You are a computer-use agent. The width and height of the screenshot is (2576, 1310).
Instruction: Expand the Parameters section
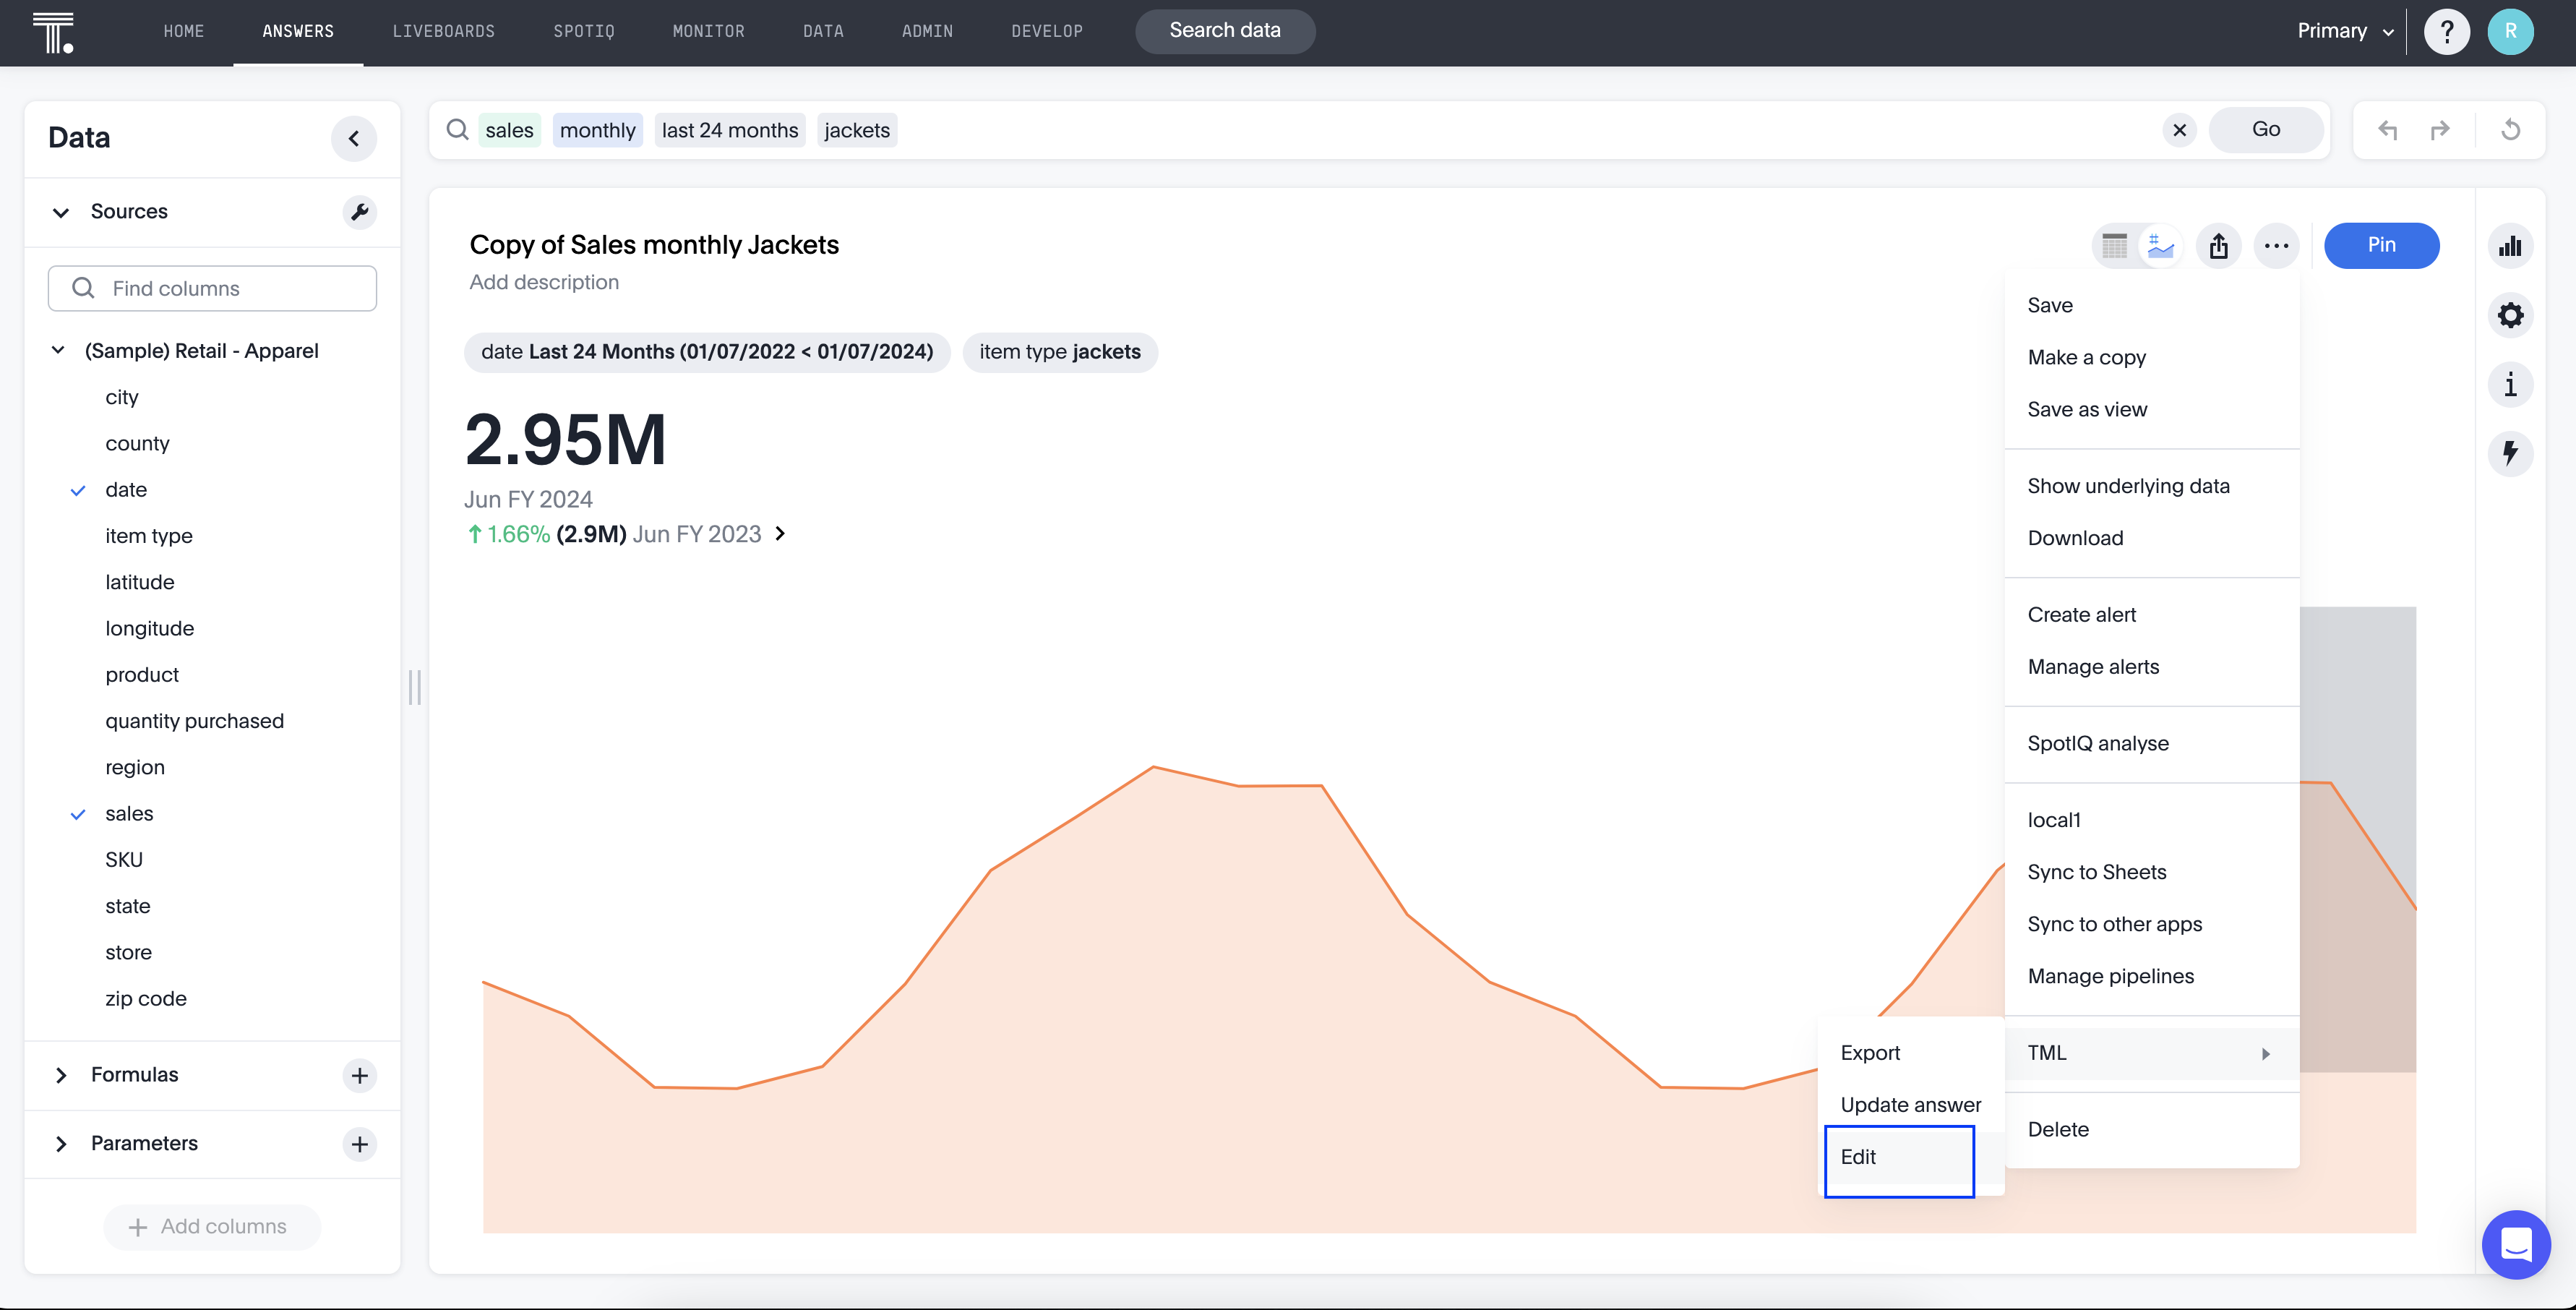coord(61,1144)
